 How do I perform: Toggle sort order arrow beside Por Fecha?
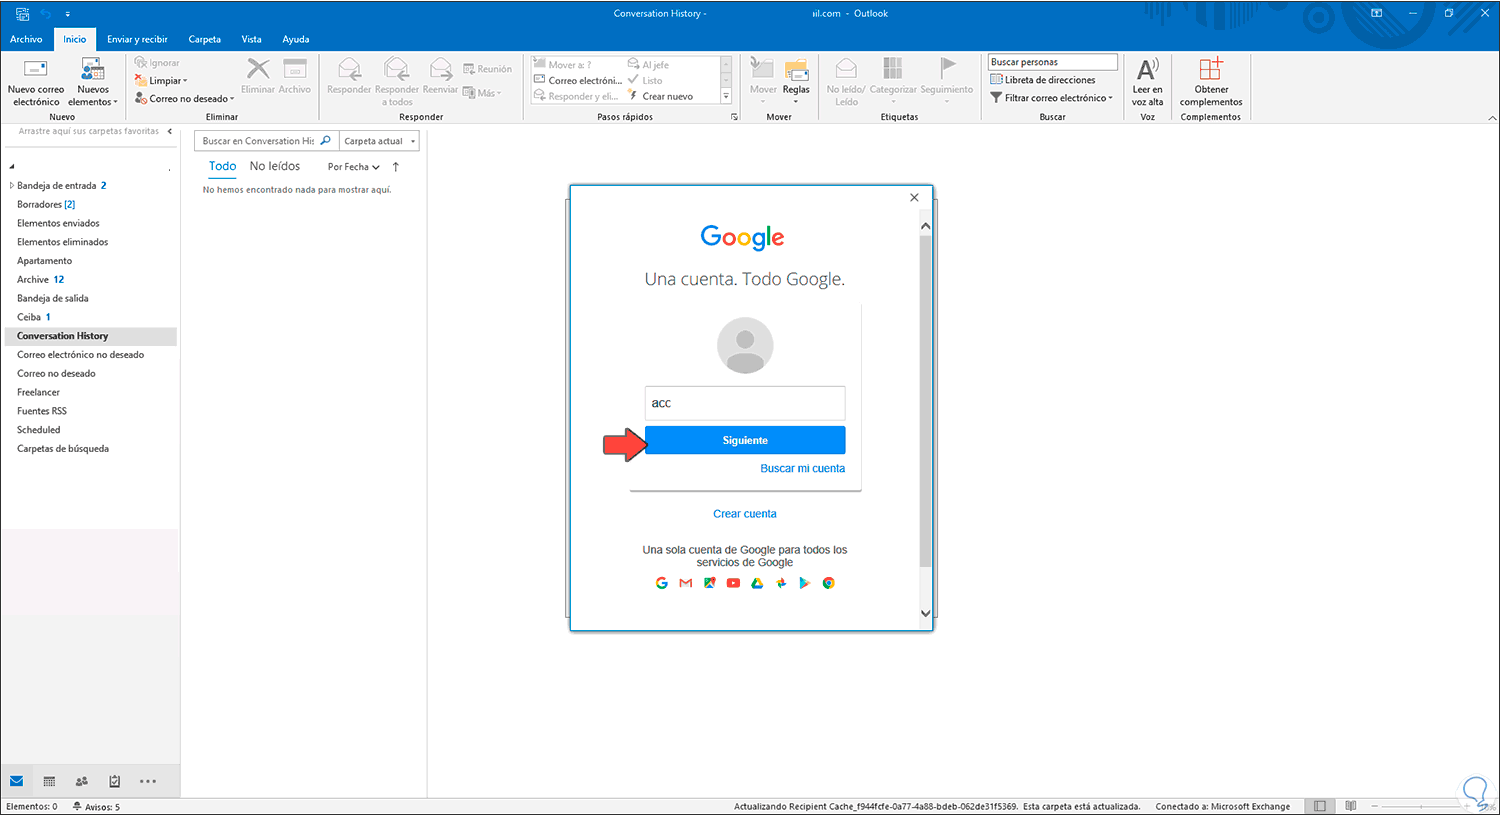coord(396,167)
